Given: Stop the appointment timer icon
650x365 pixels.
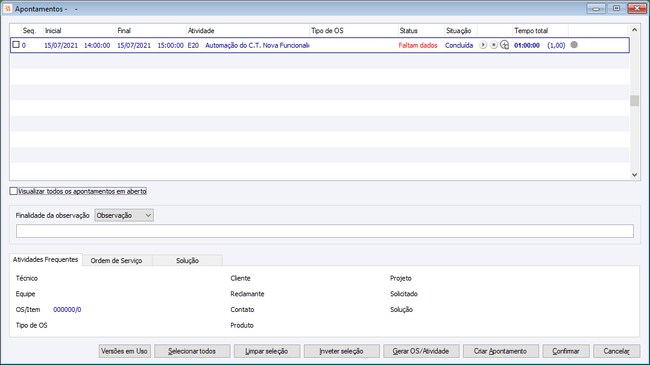Looking at the screenshot, I should tap(493, 45).
